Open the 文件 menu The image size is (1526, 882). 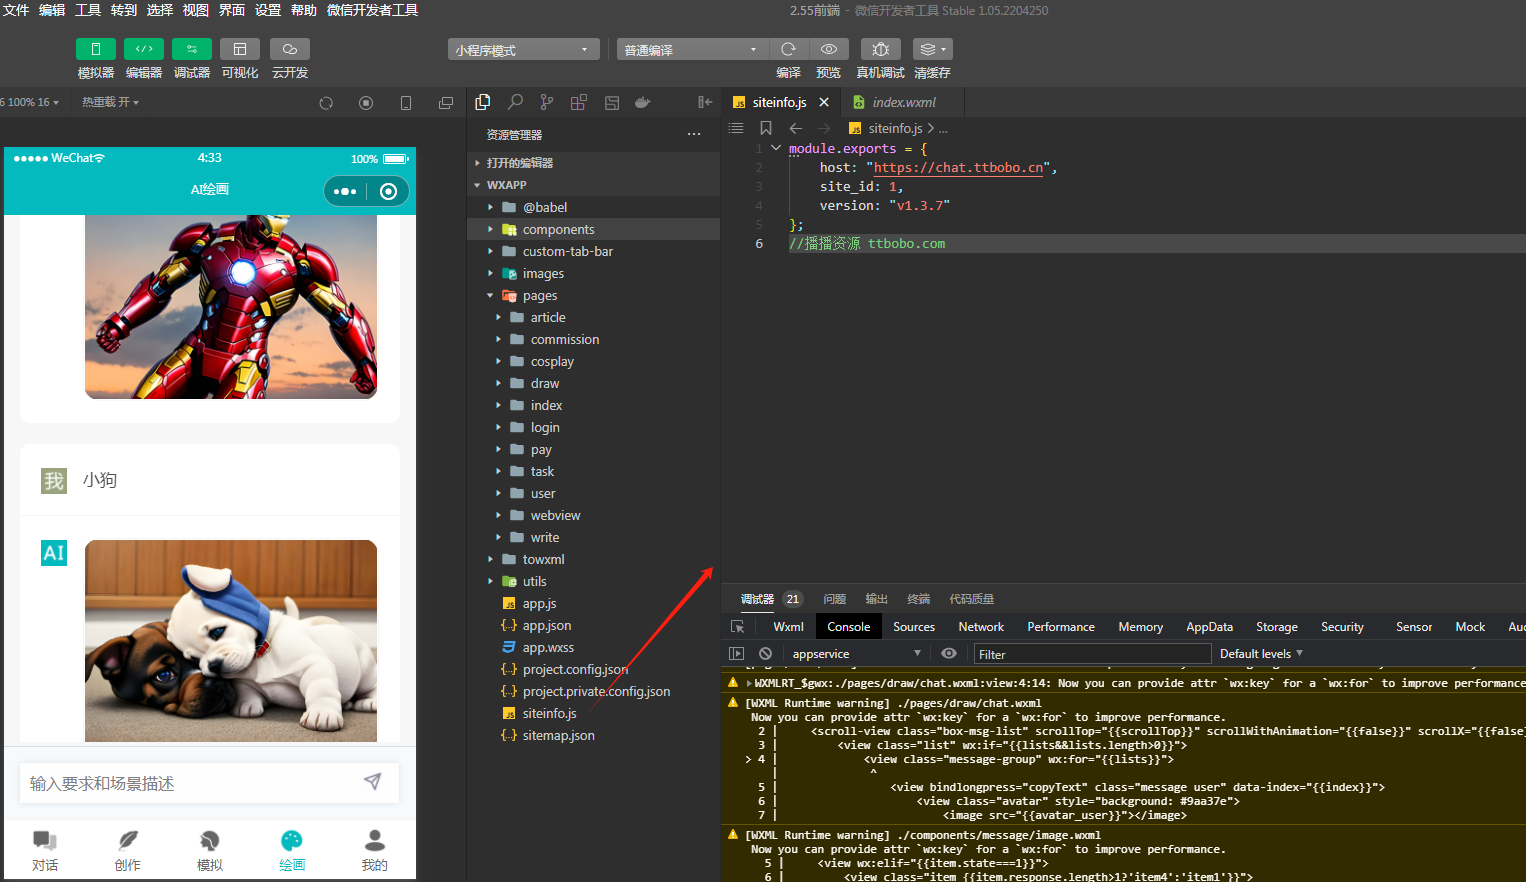point(16,10)
